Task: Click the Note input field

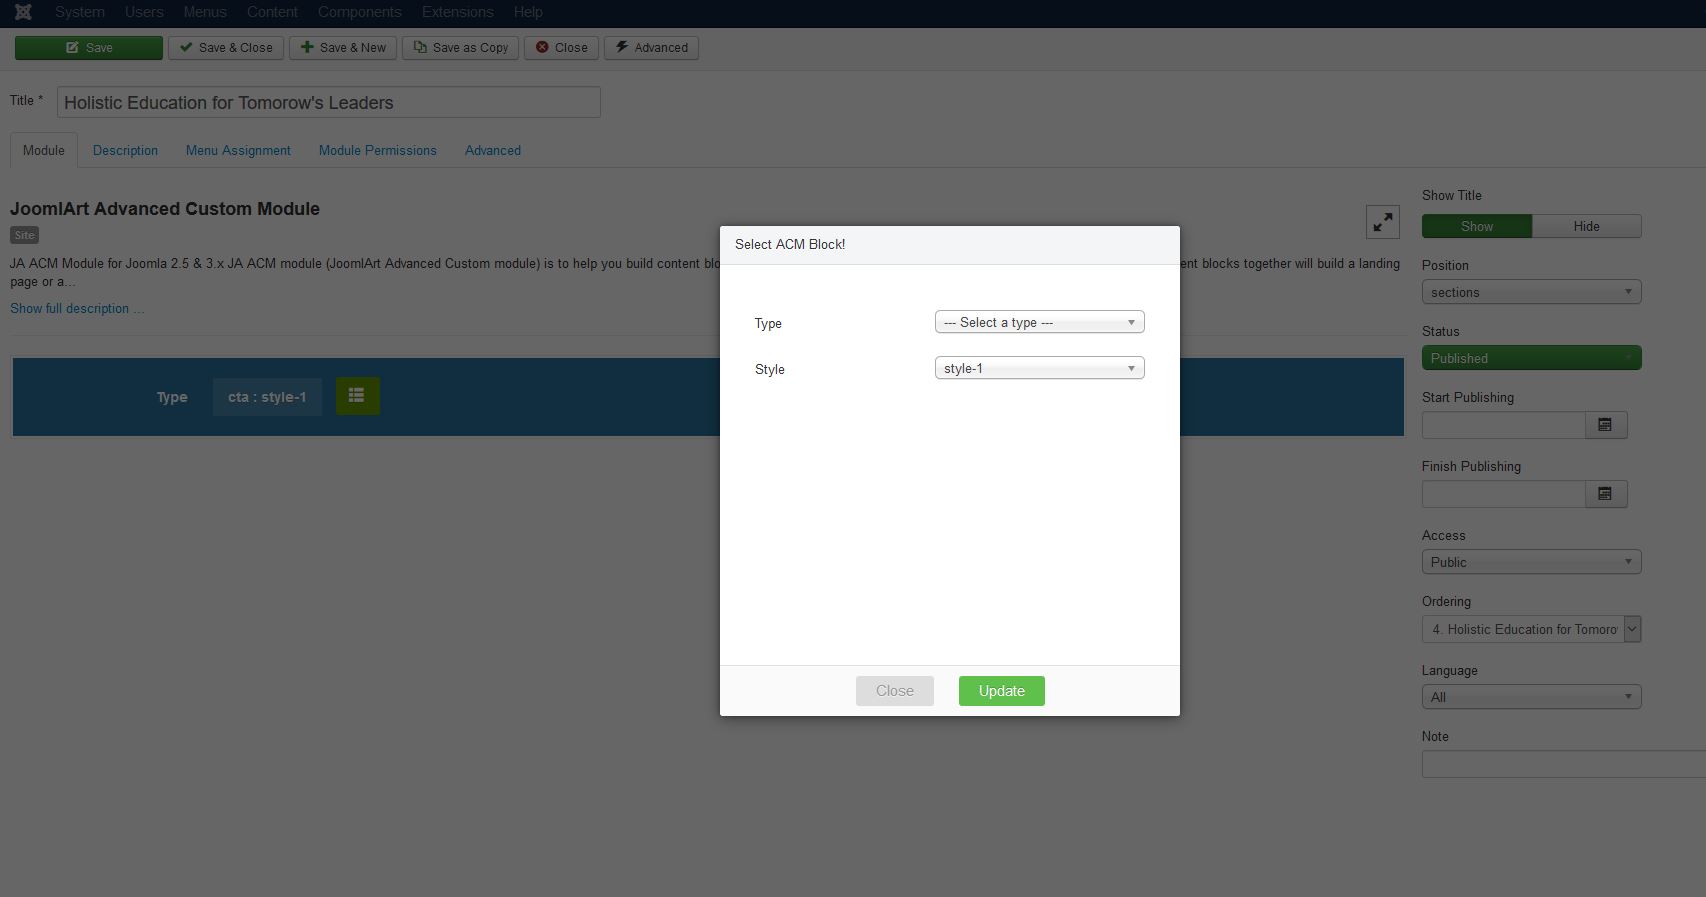Action: 1564,764
